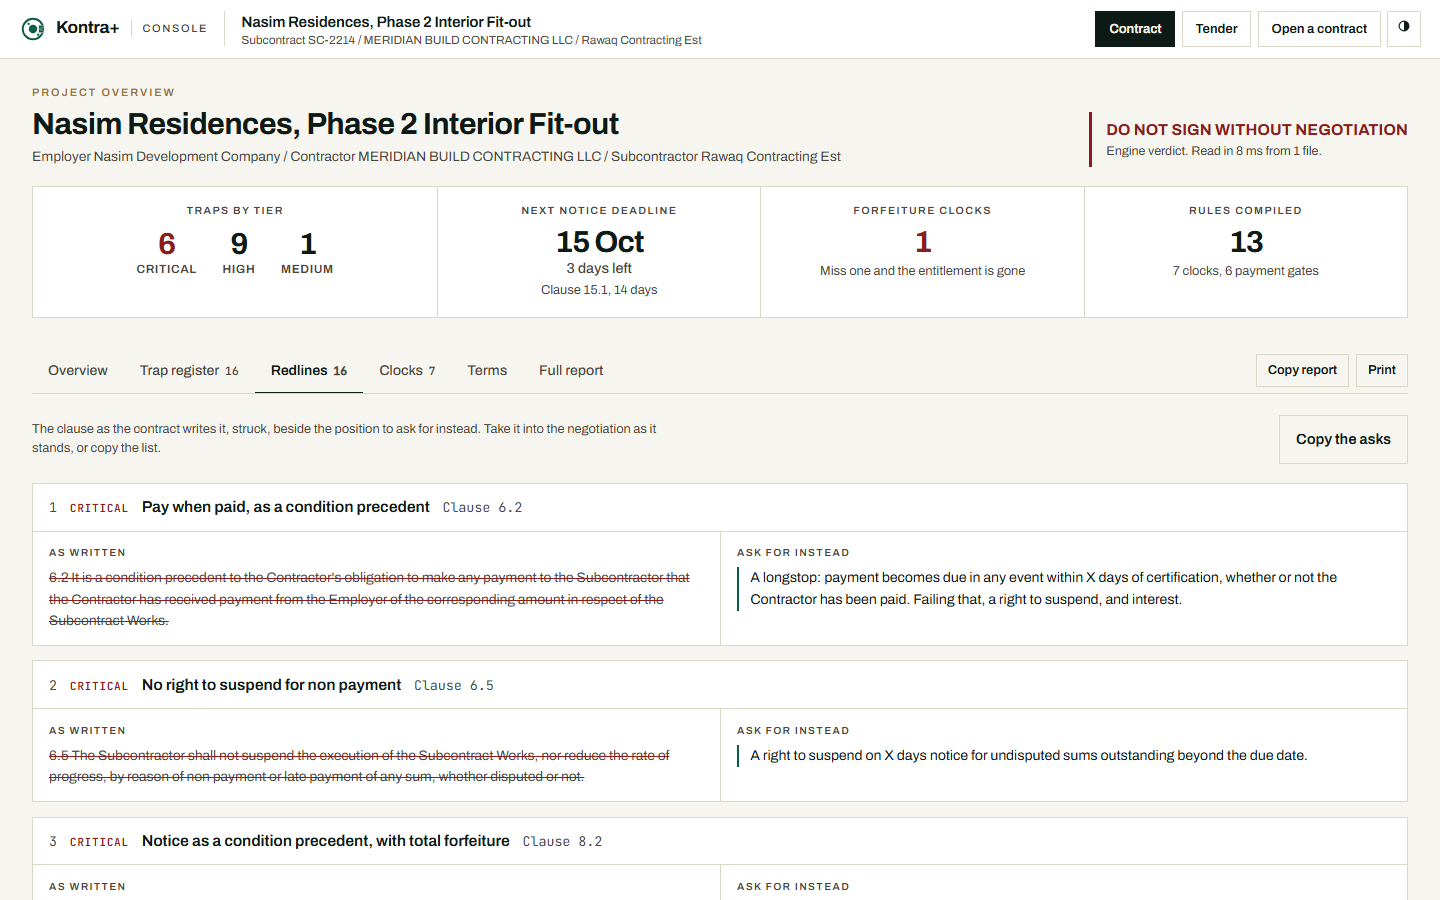This screenshot has width=1440, height=900.
Task: Click "Miss one and the entitlement is gone"
Action: pos(922,271)
